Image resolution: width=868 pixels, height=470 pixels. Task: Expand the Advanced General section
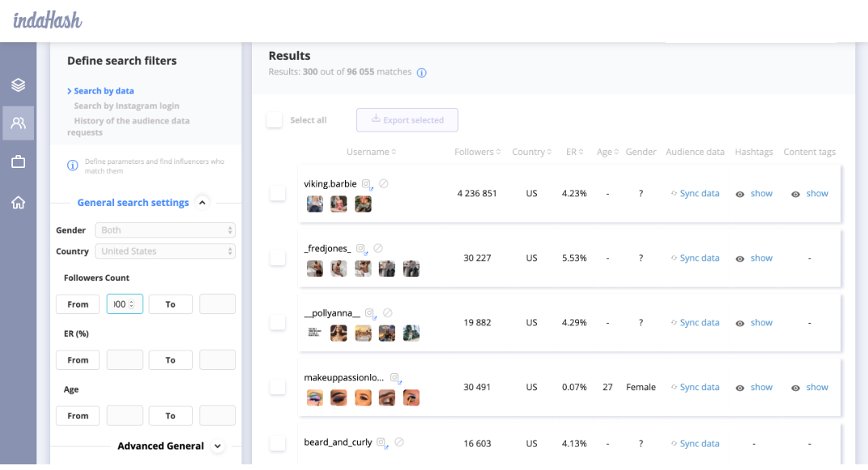click(218, 446)
